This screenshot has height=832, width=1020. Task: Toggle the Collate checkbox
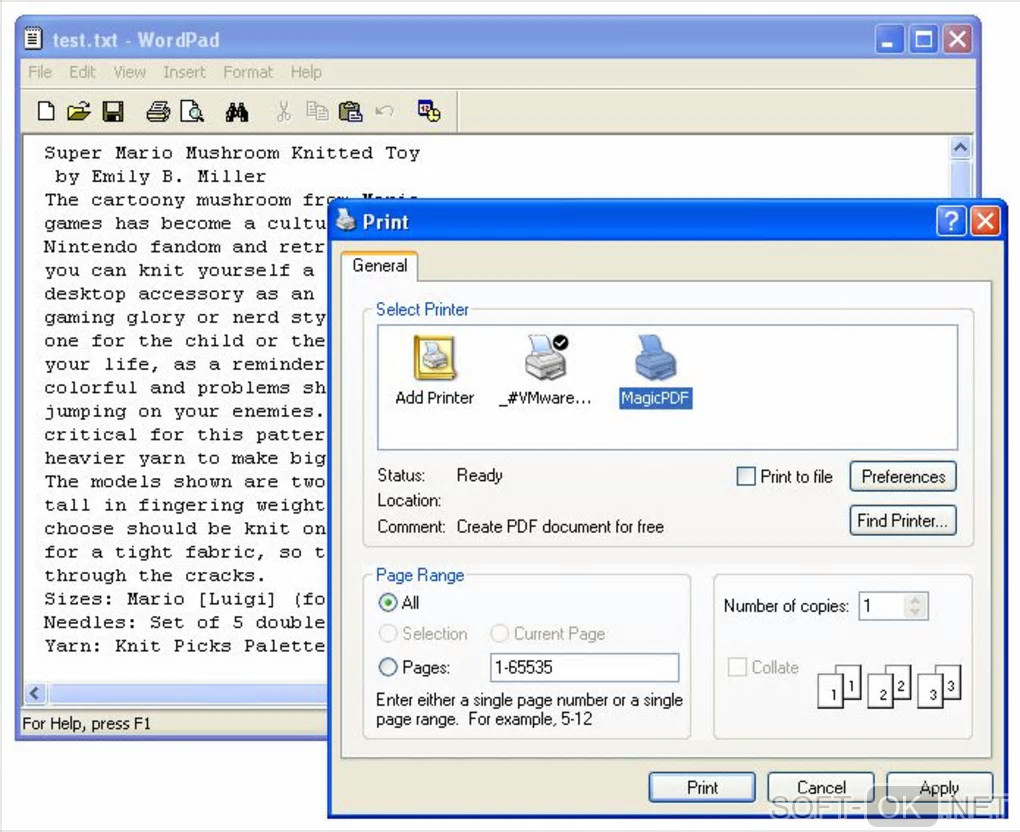tap(736, 667)
